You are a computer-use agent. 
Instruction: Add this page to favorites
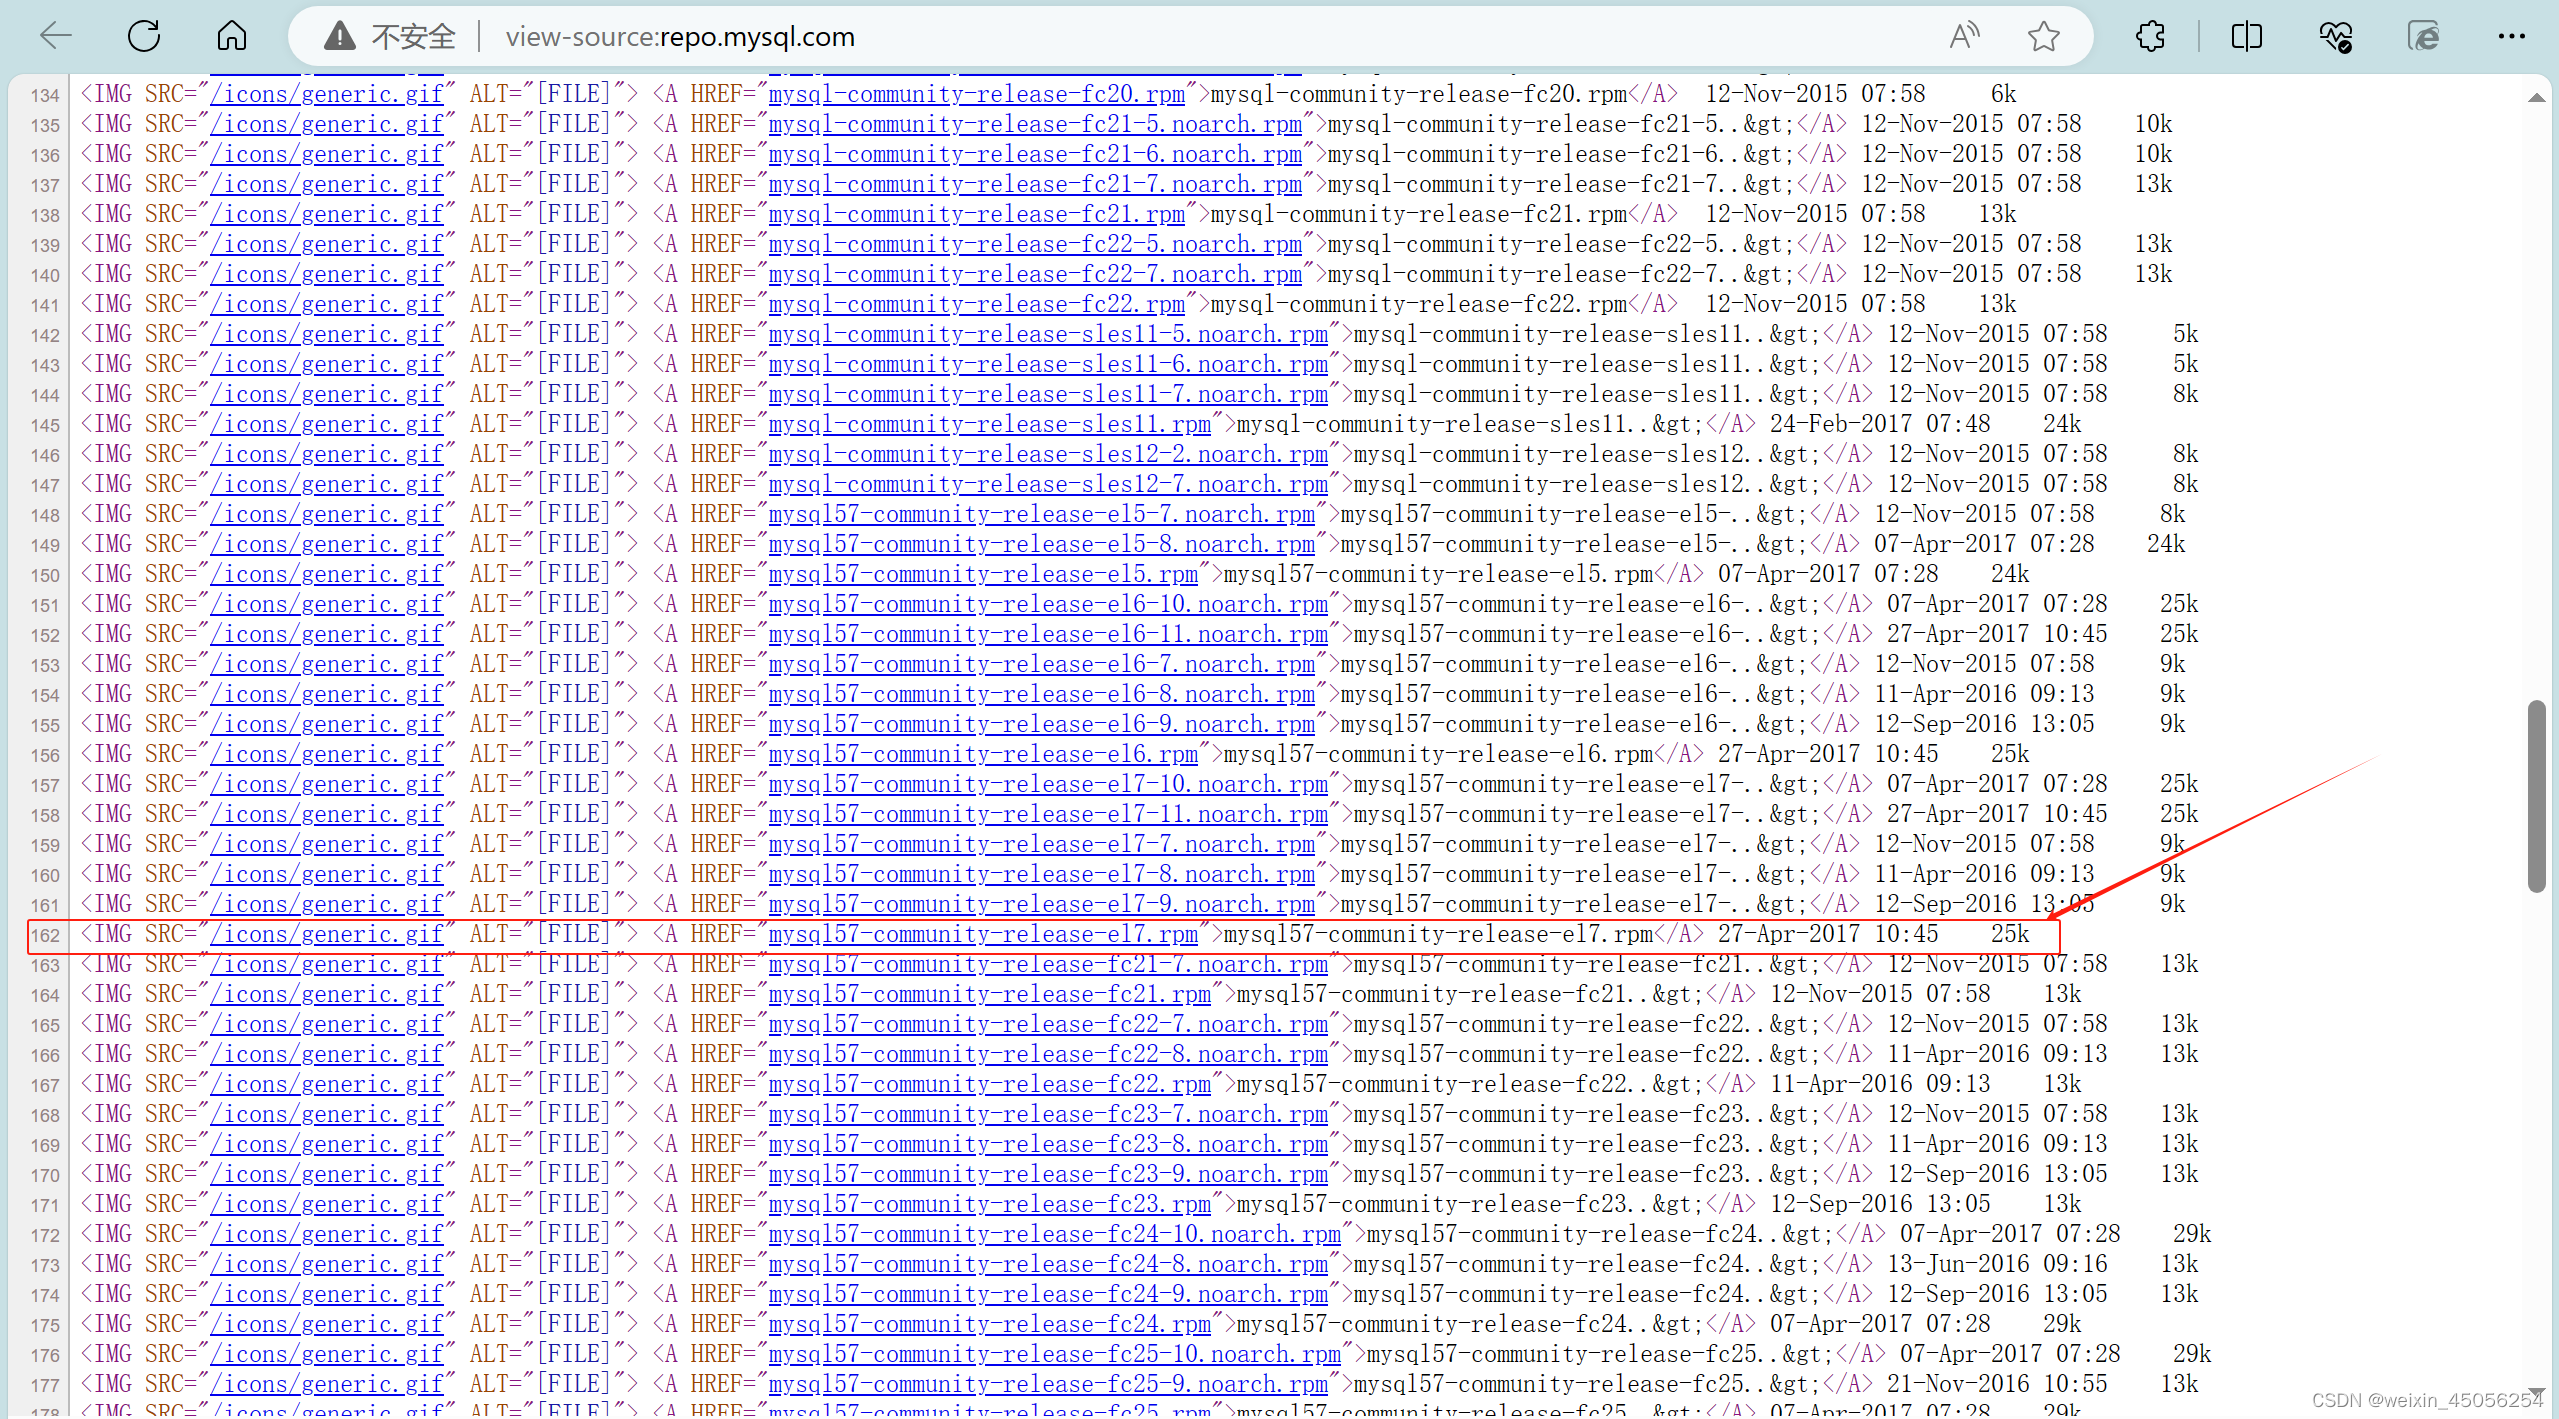point(2043,37)
